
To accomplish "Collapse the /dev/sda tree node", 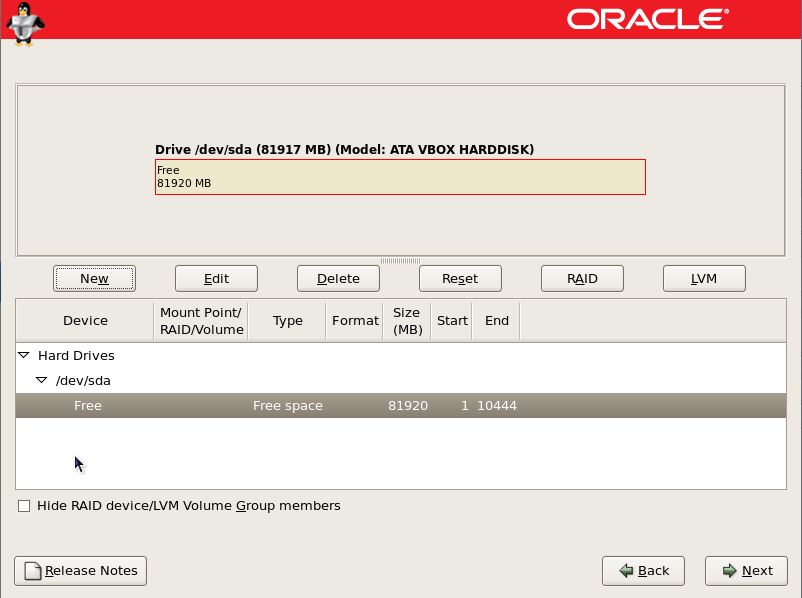I will [x=41, y=380].
